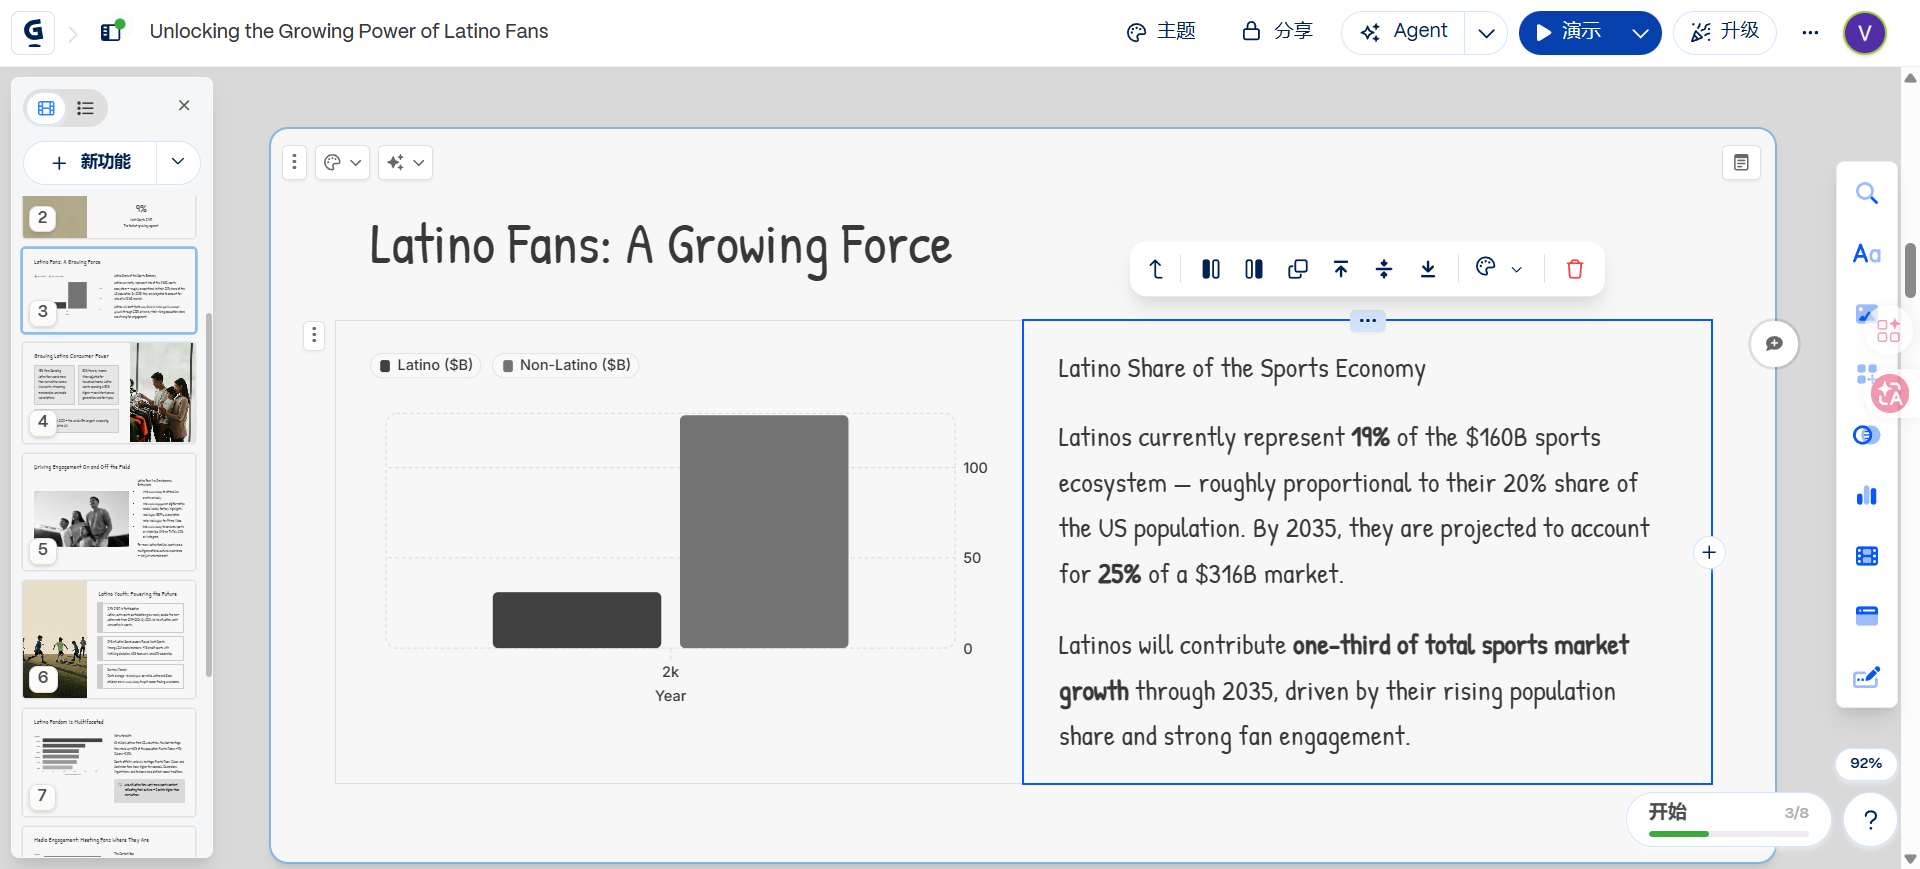Click the Gamma logo home icon

[33, 32]
